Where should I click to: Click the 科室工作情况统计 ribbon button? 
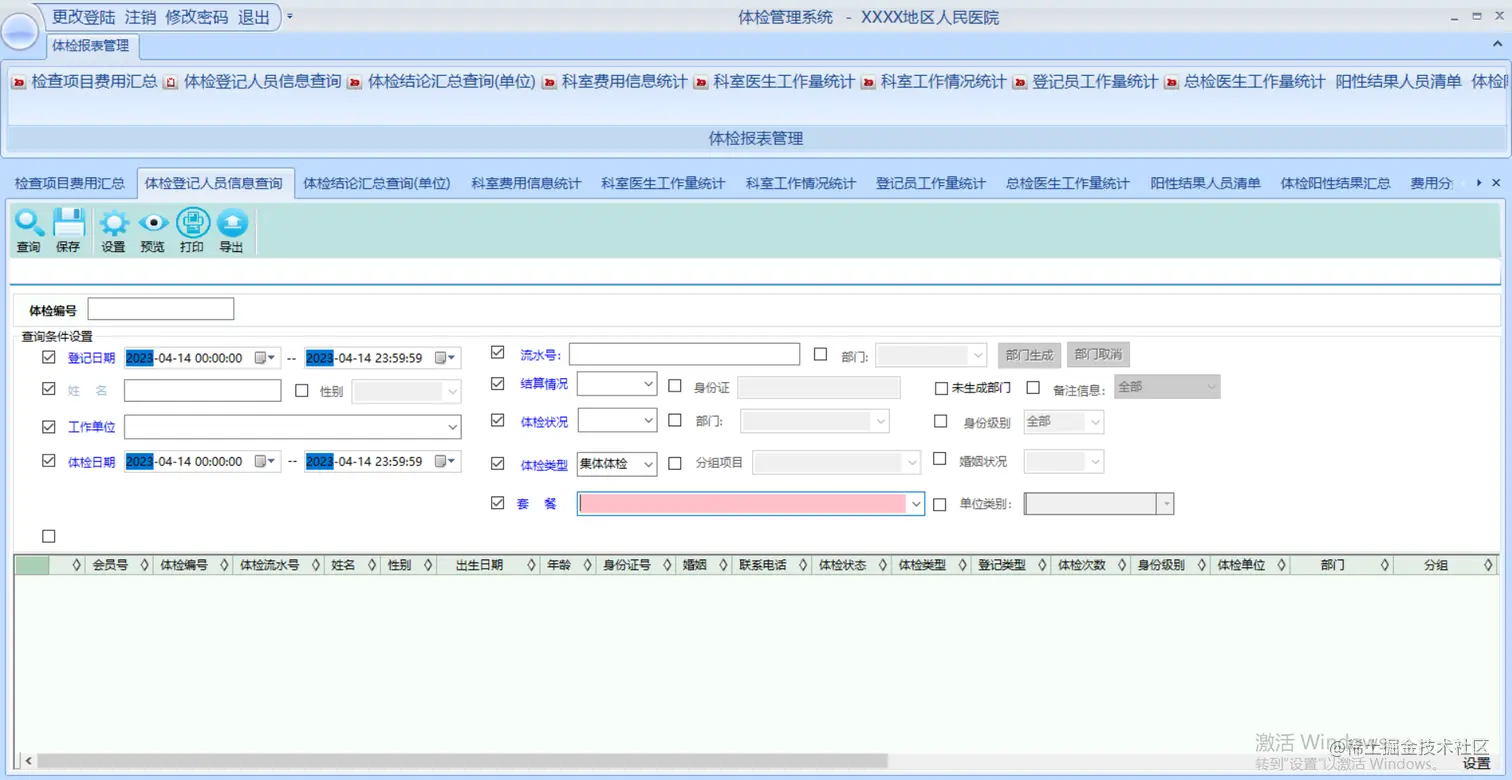point(934,82)
